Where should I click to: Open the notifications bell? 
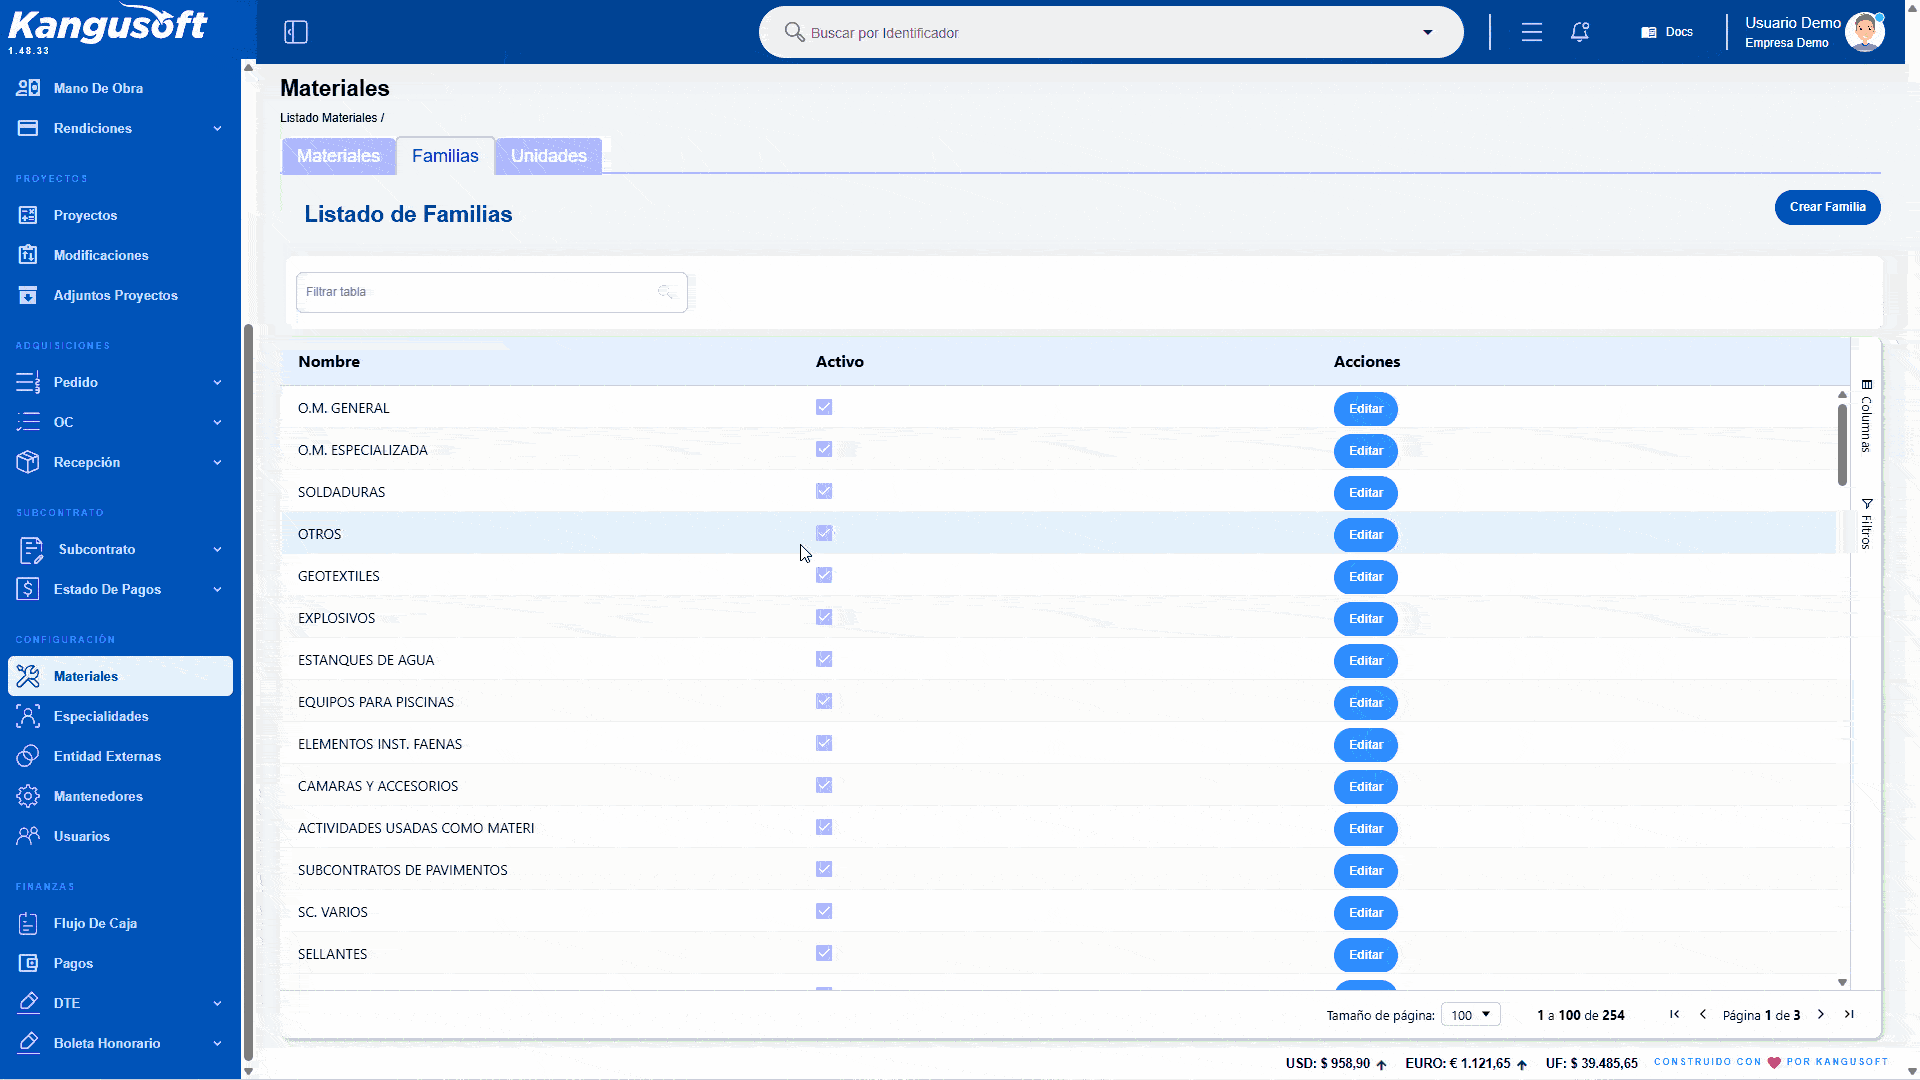[1580, 32]
